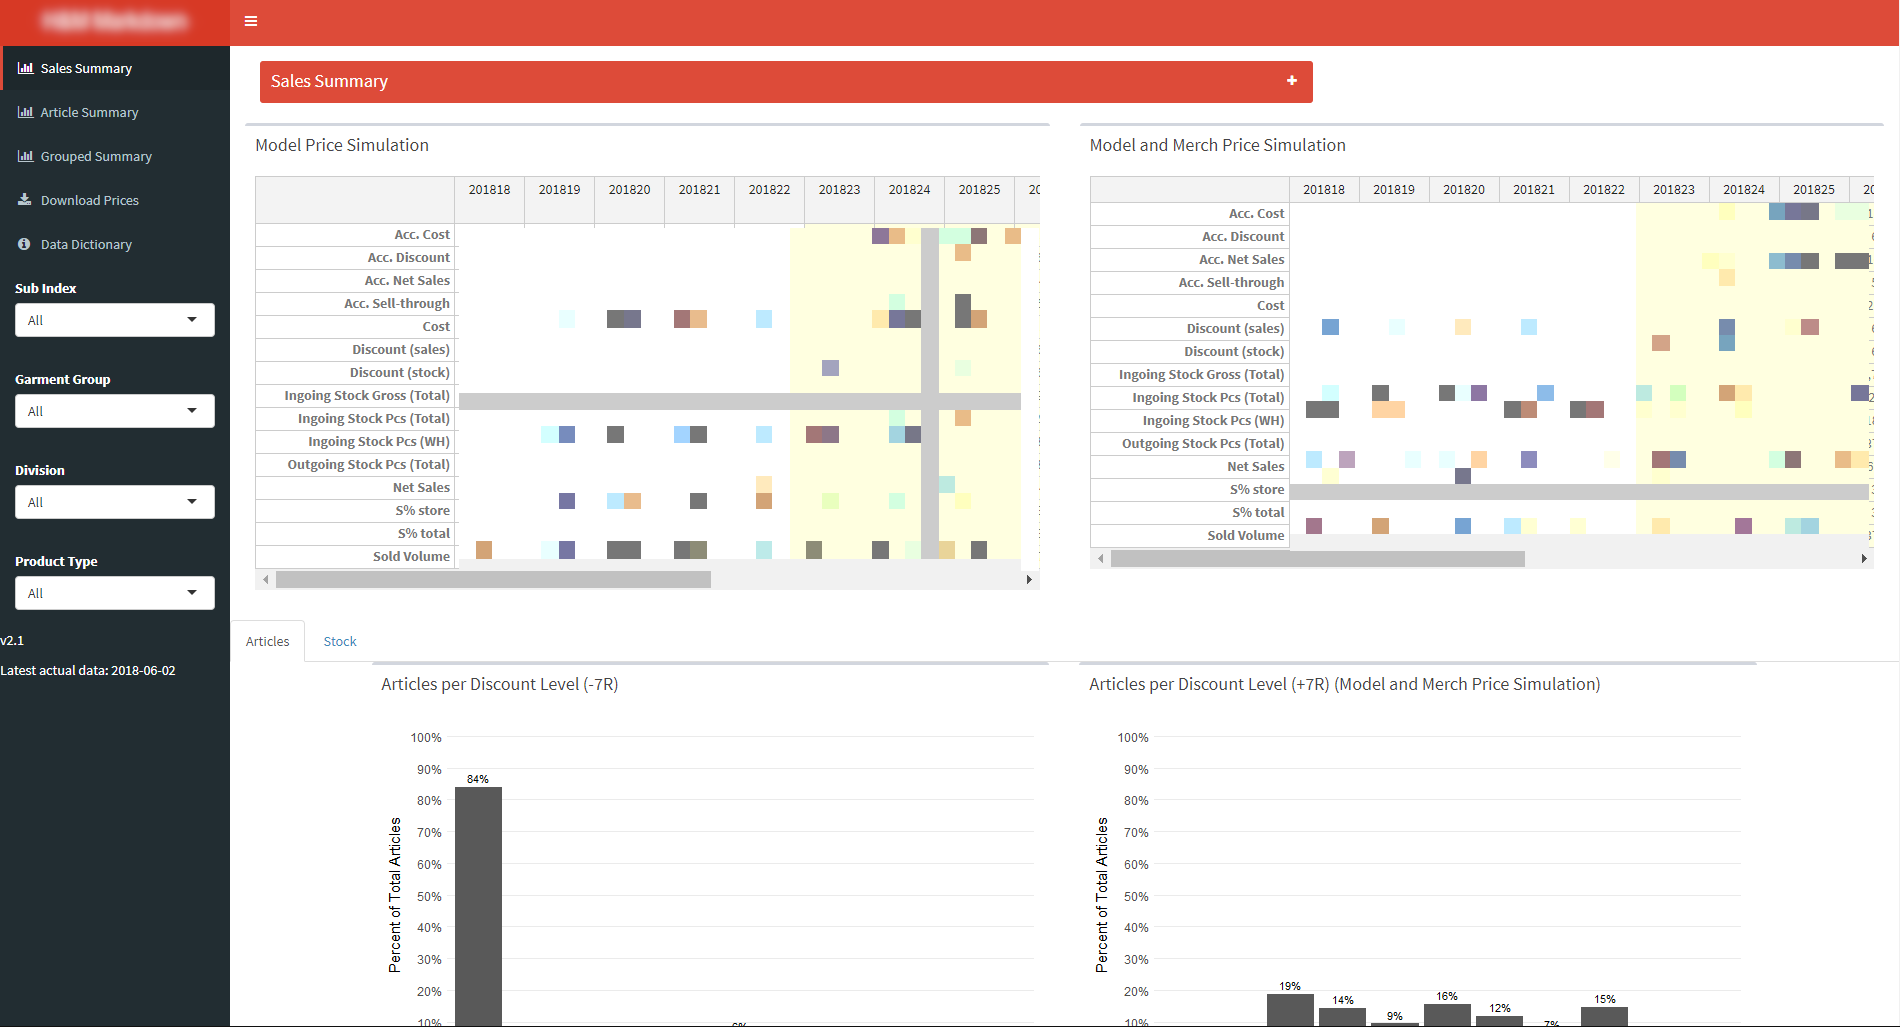The image size is (1900, 1027).
Task: Click right arrow of Model and Merch table scrollbar
Action: click(x=1863, y=558)
